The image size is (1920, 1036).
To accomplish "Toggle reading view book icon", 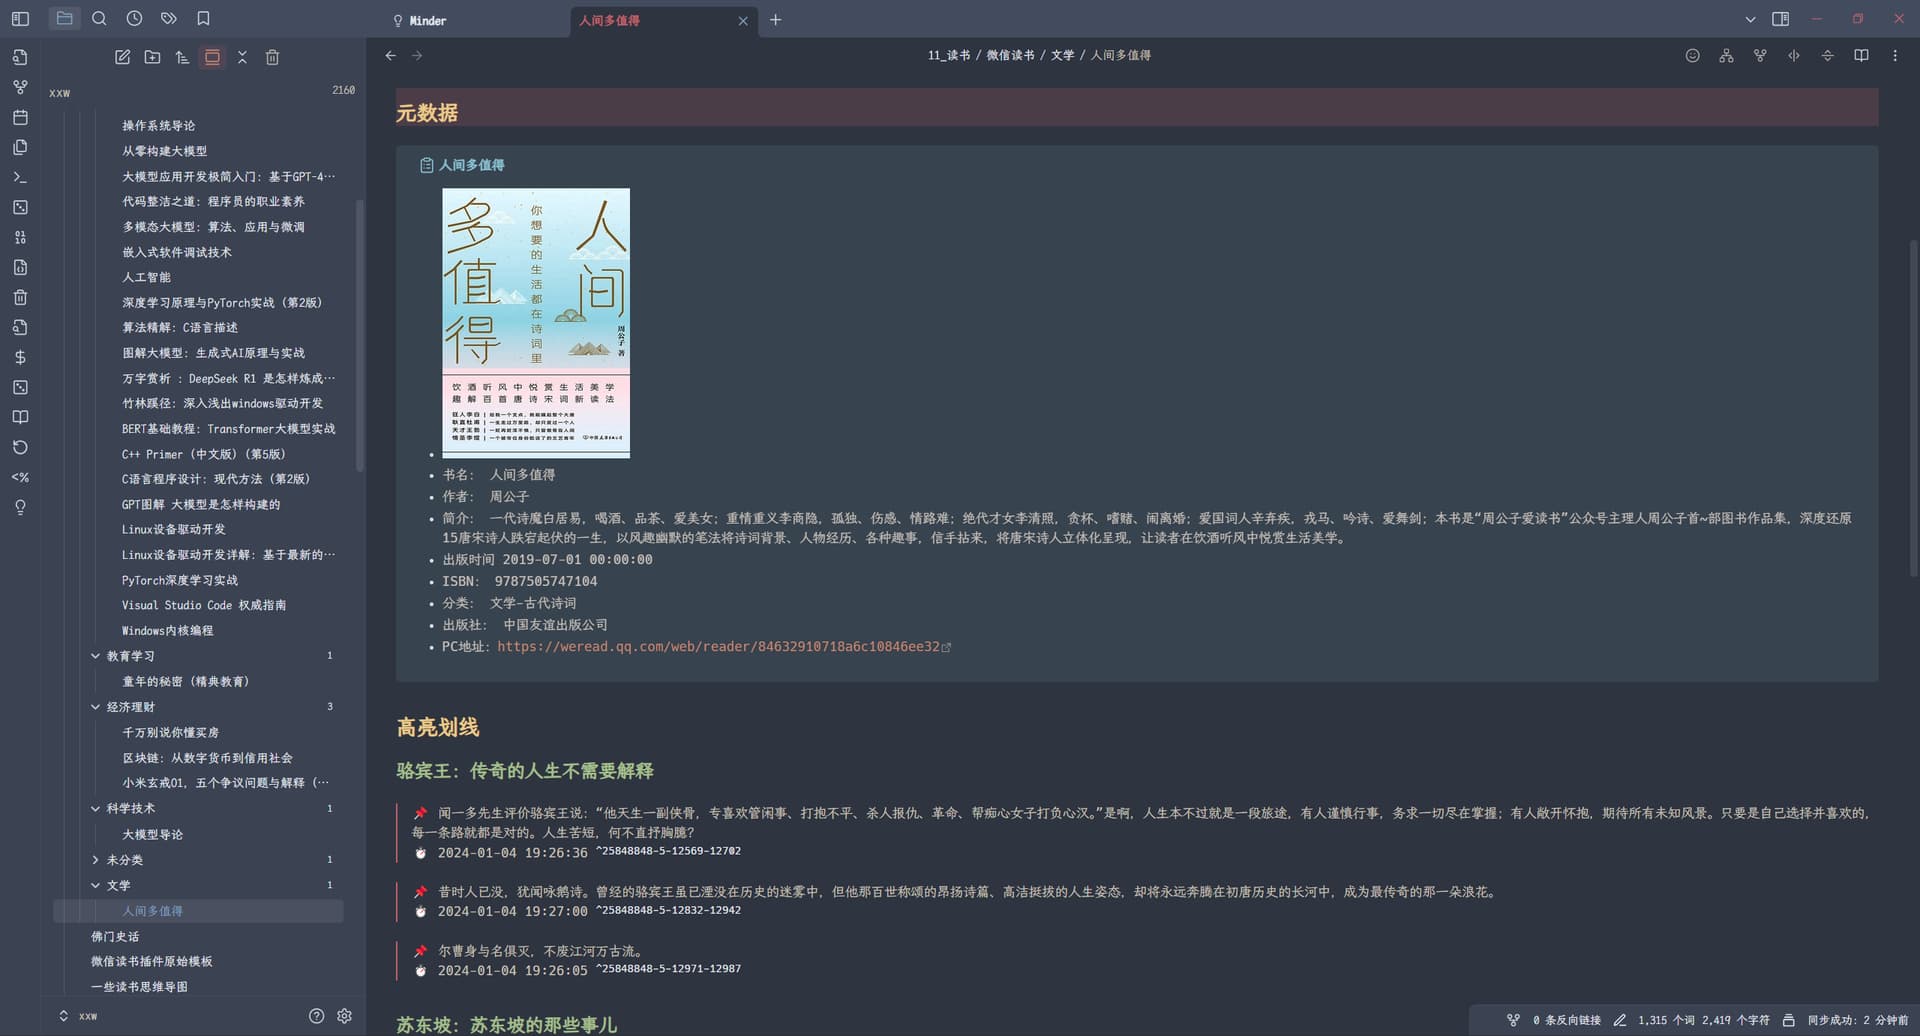I will pos(1861,55).
